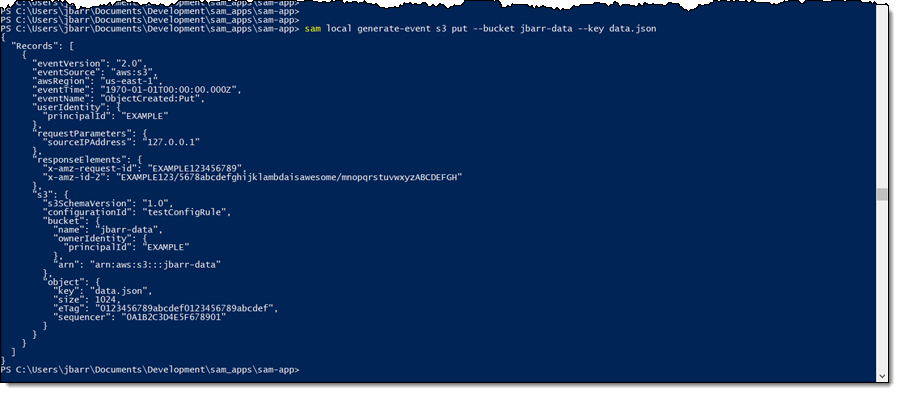Click the scrollbar track below the thumb
The width and height of the screenshot is (900, 393).
tap(882, 286)
